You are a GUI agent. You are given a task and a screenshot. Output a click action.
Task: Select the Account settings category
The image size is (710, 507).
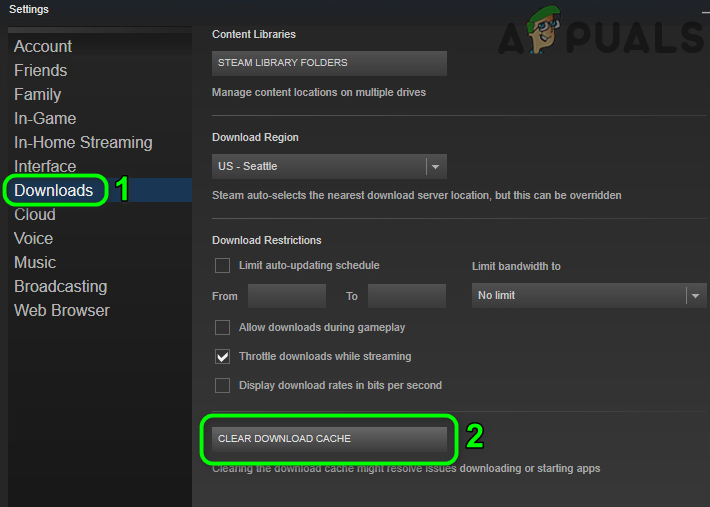[x=43, y=46]
